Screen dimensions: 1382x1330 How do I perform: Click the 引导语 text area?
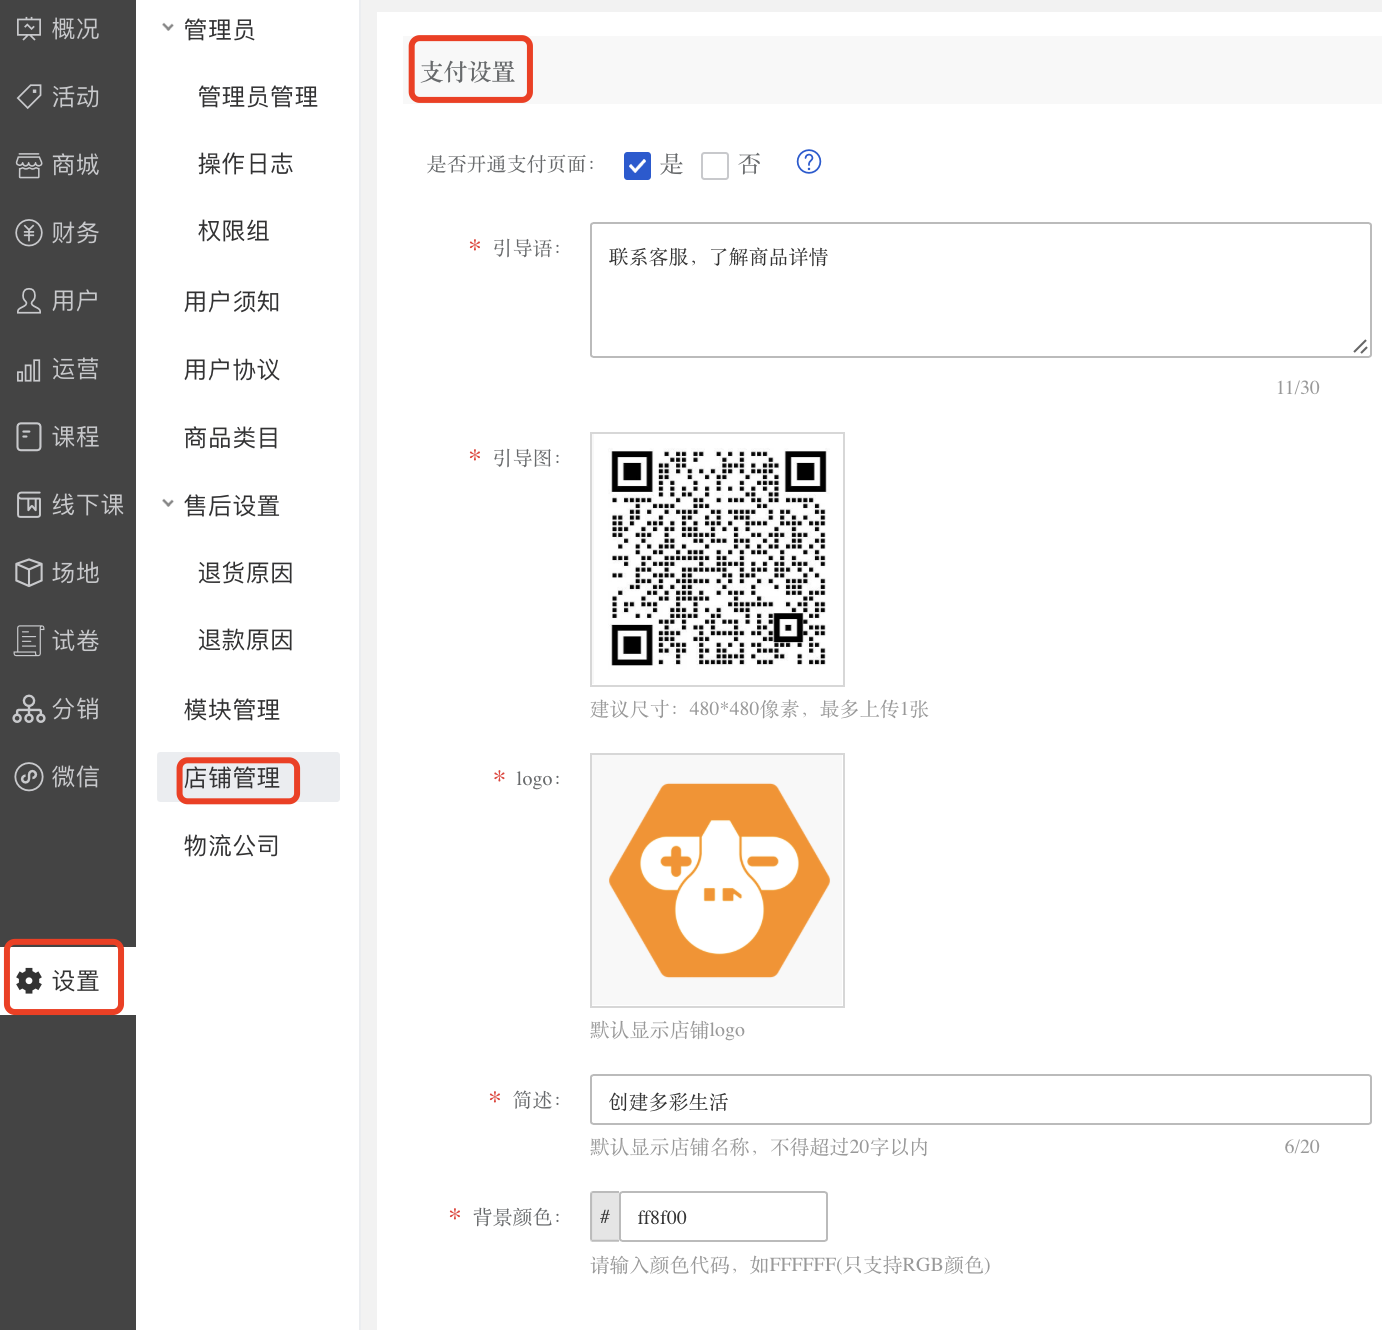click(x=980, y=290)
